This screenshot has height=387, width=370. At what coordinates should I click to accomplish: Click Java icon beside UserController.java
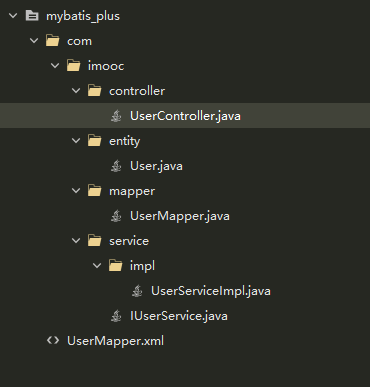pos(116,116)
